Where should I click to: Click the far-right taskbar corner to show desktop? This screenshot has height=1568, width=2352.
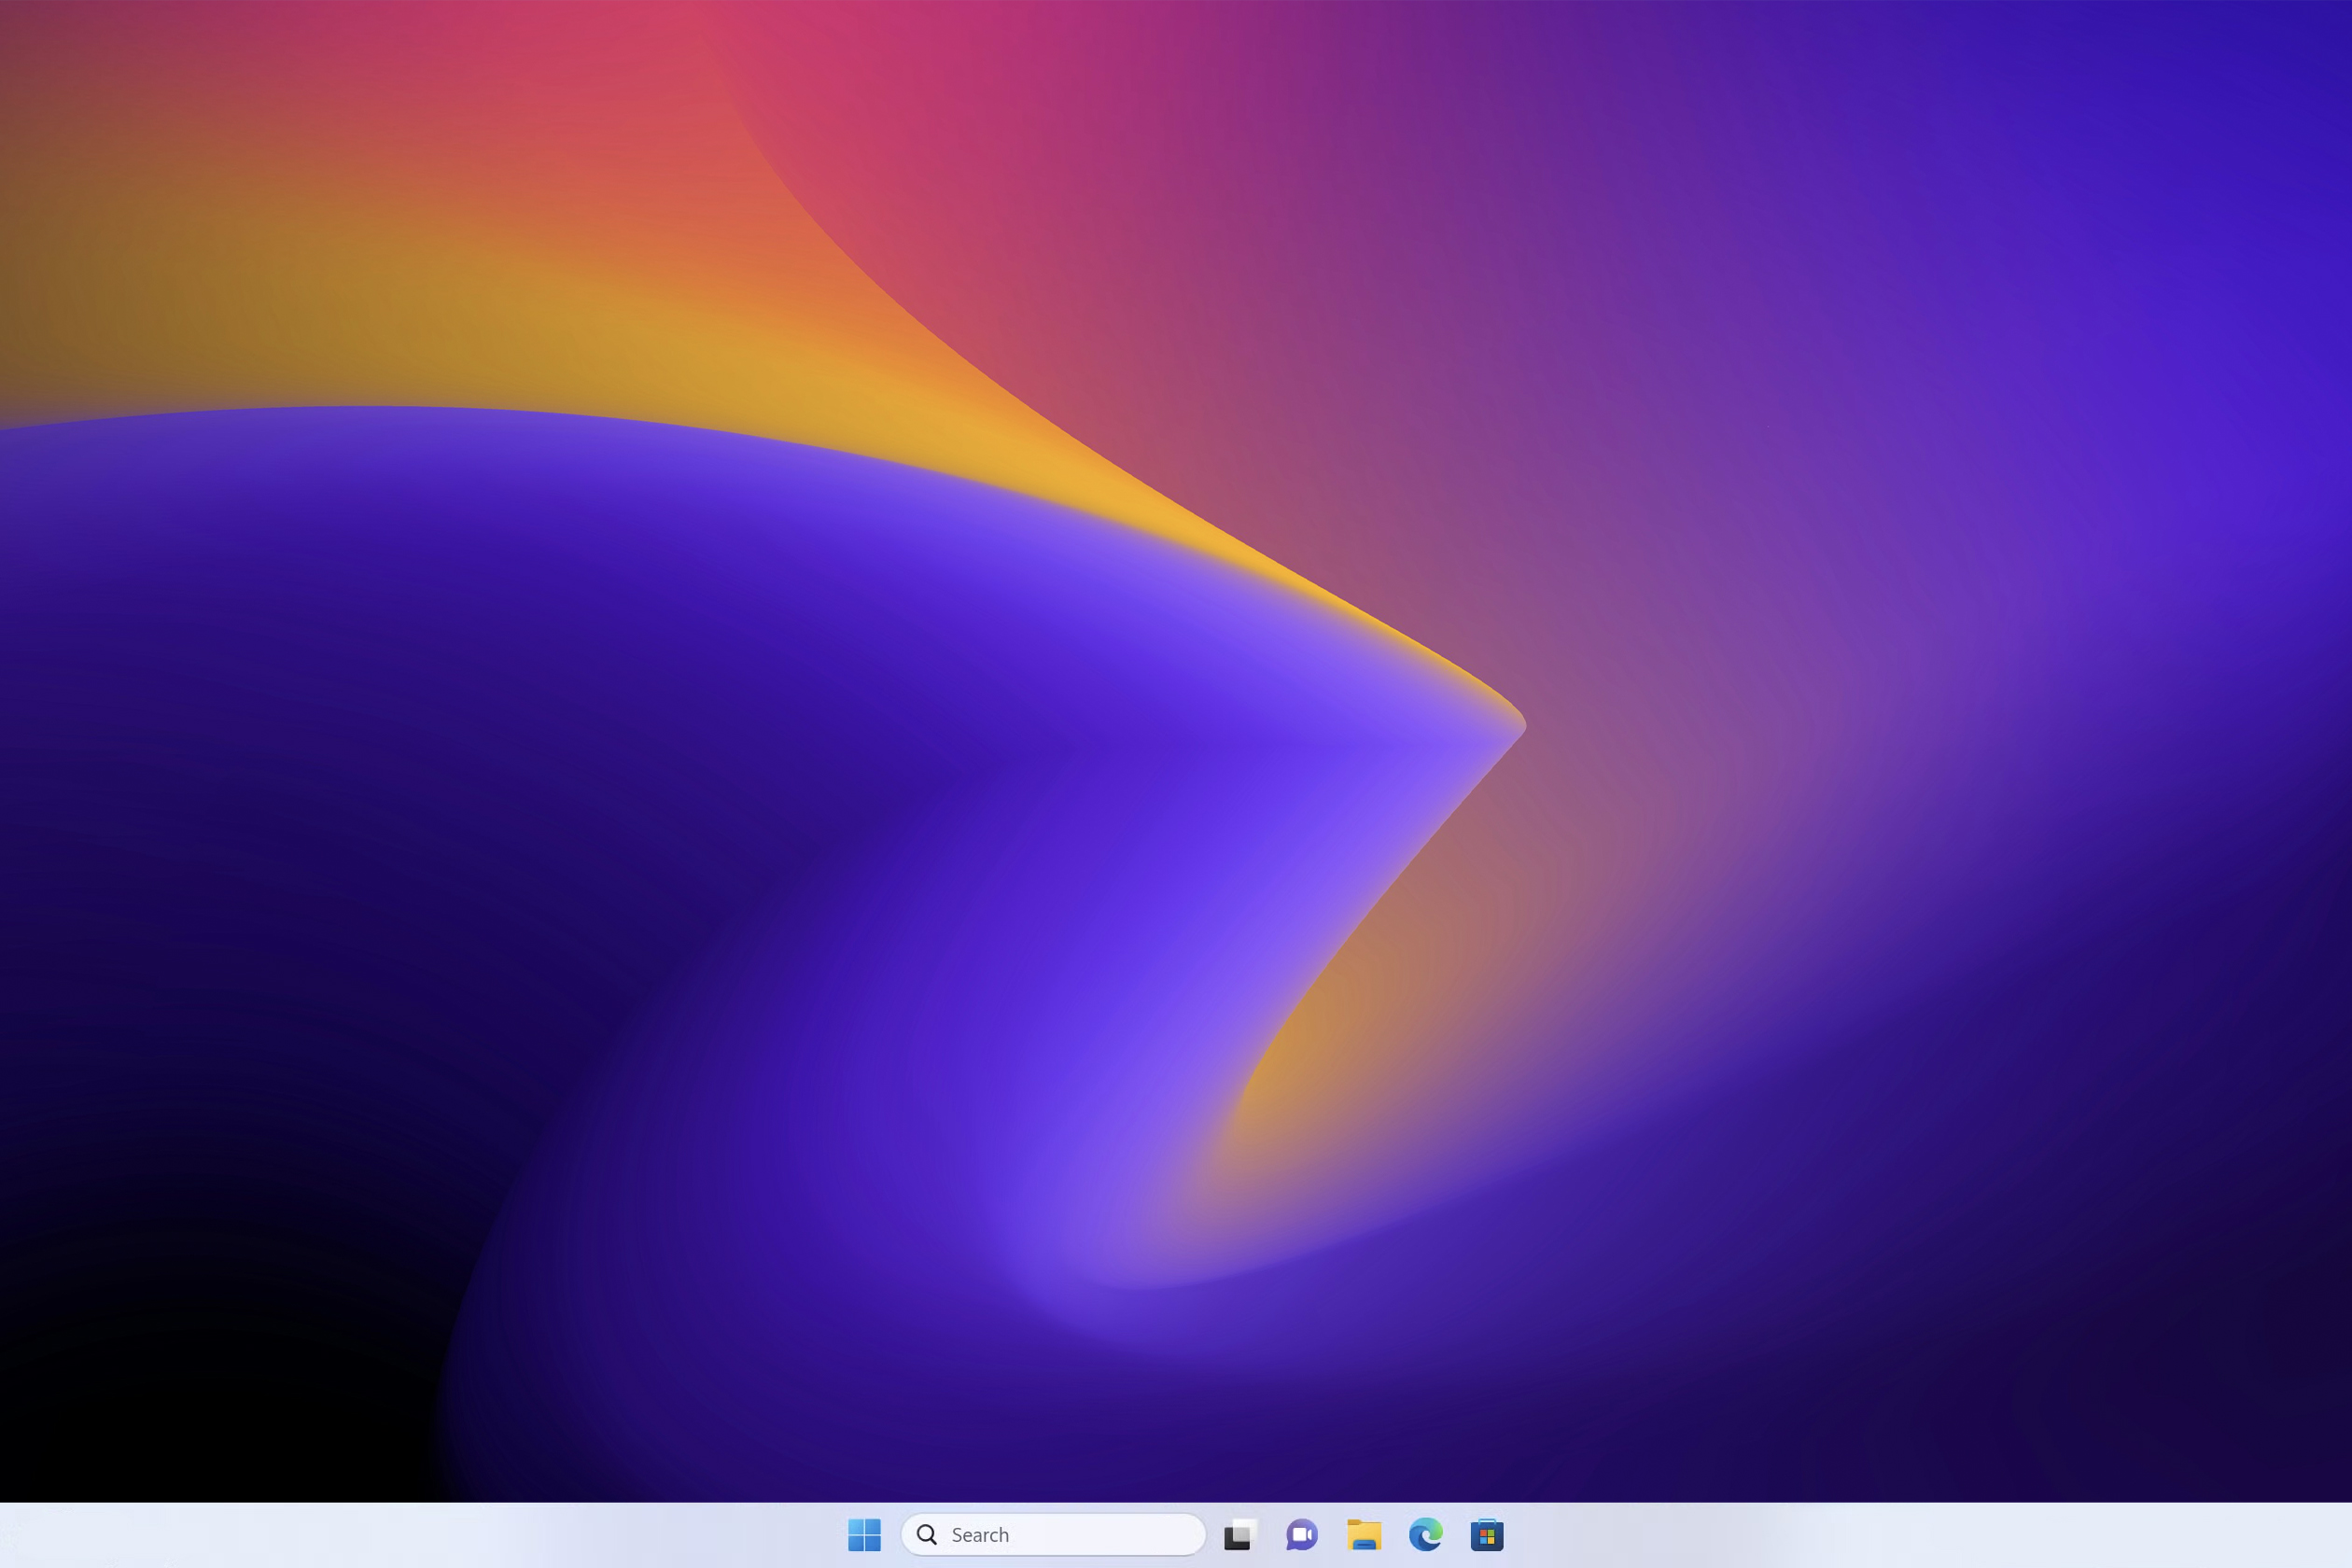pos(2347,1534)
